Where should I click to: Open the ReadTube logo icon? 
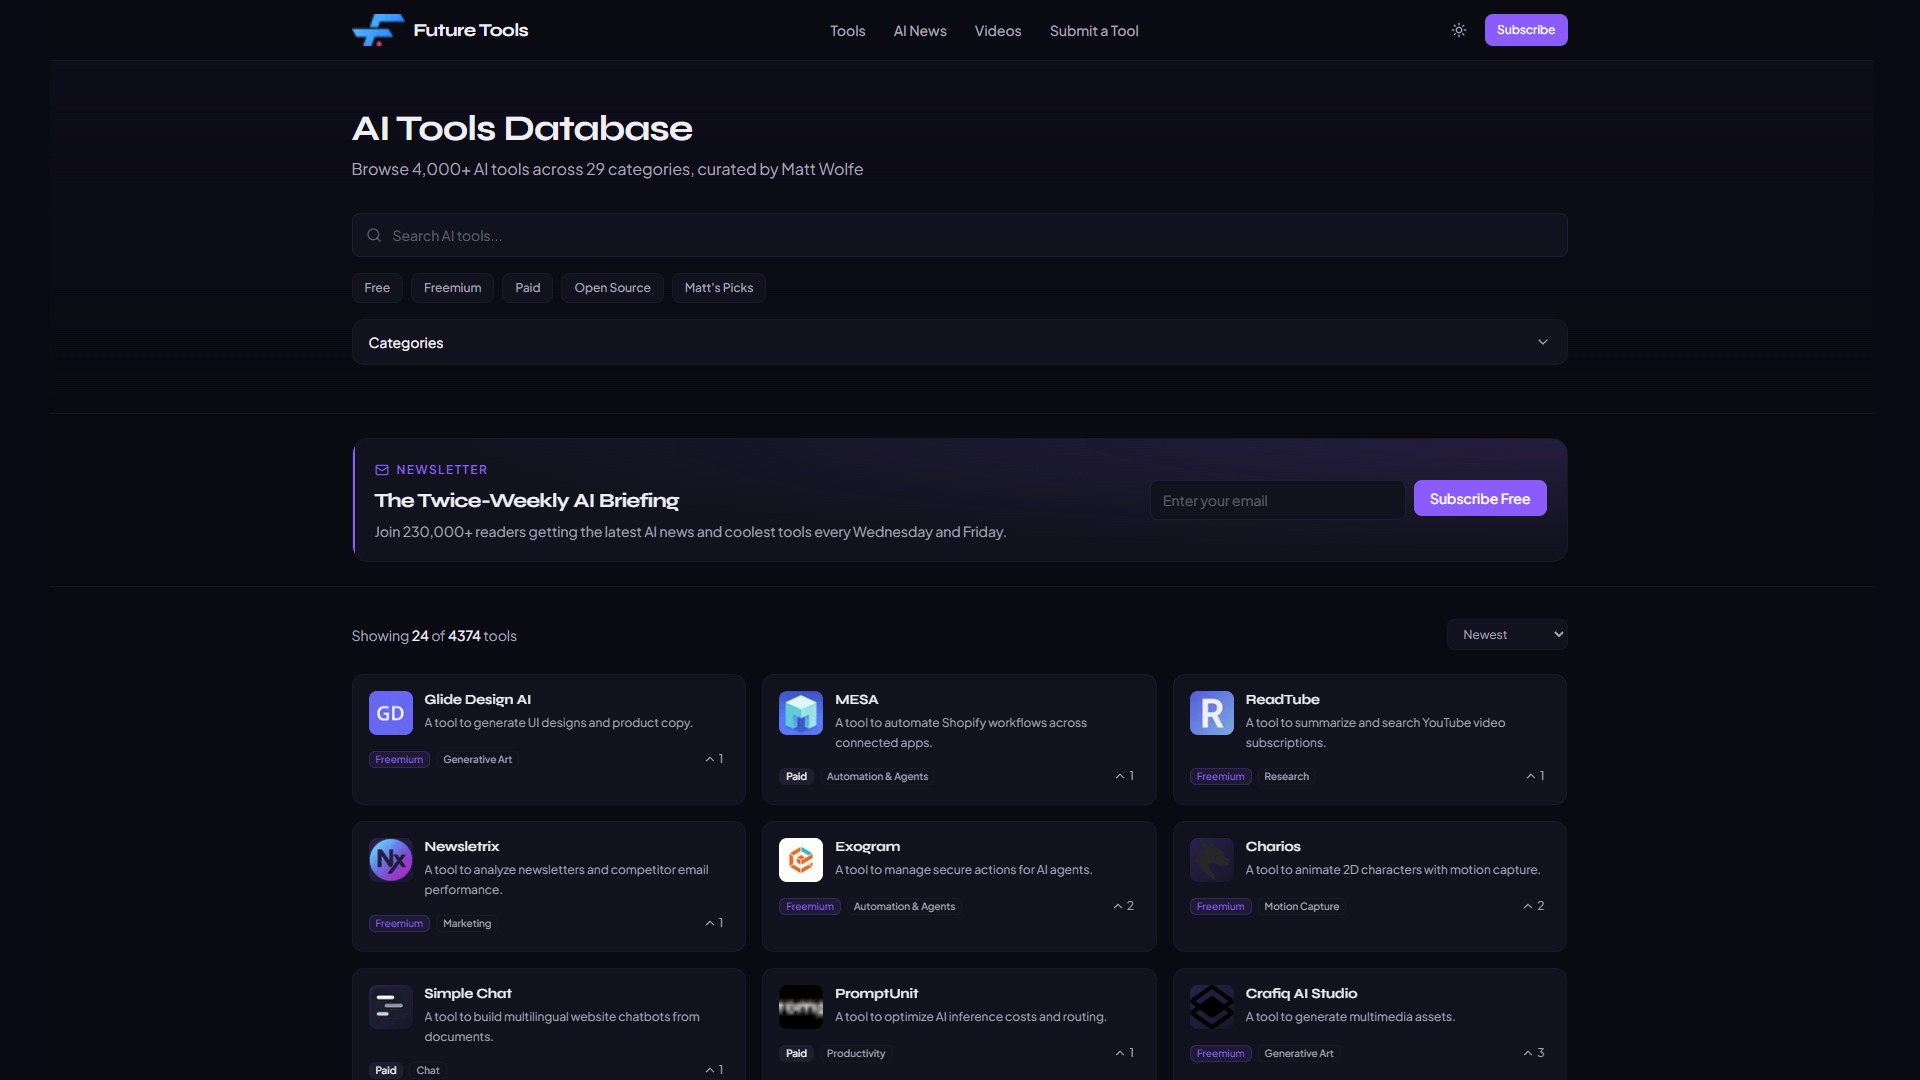click(x=1212, y=713)
